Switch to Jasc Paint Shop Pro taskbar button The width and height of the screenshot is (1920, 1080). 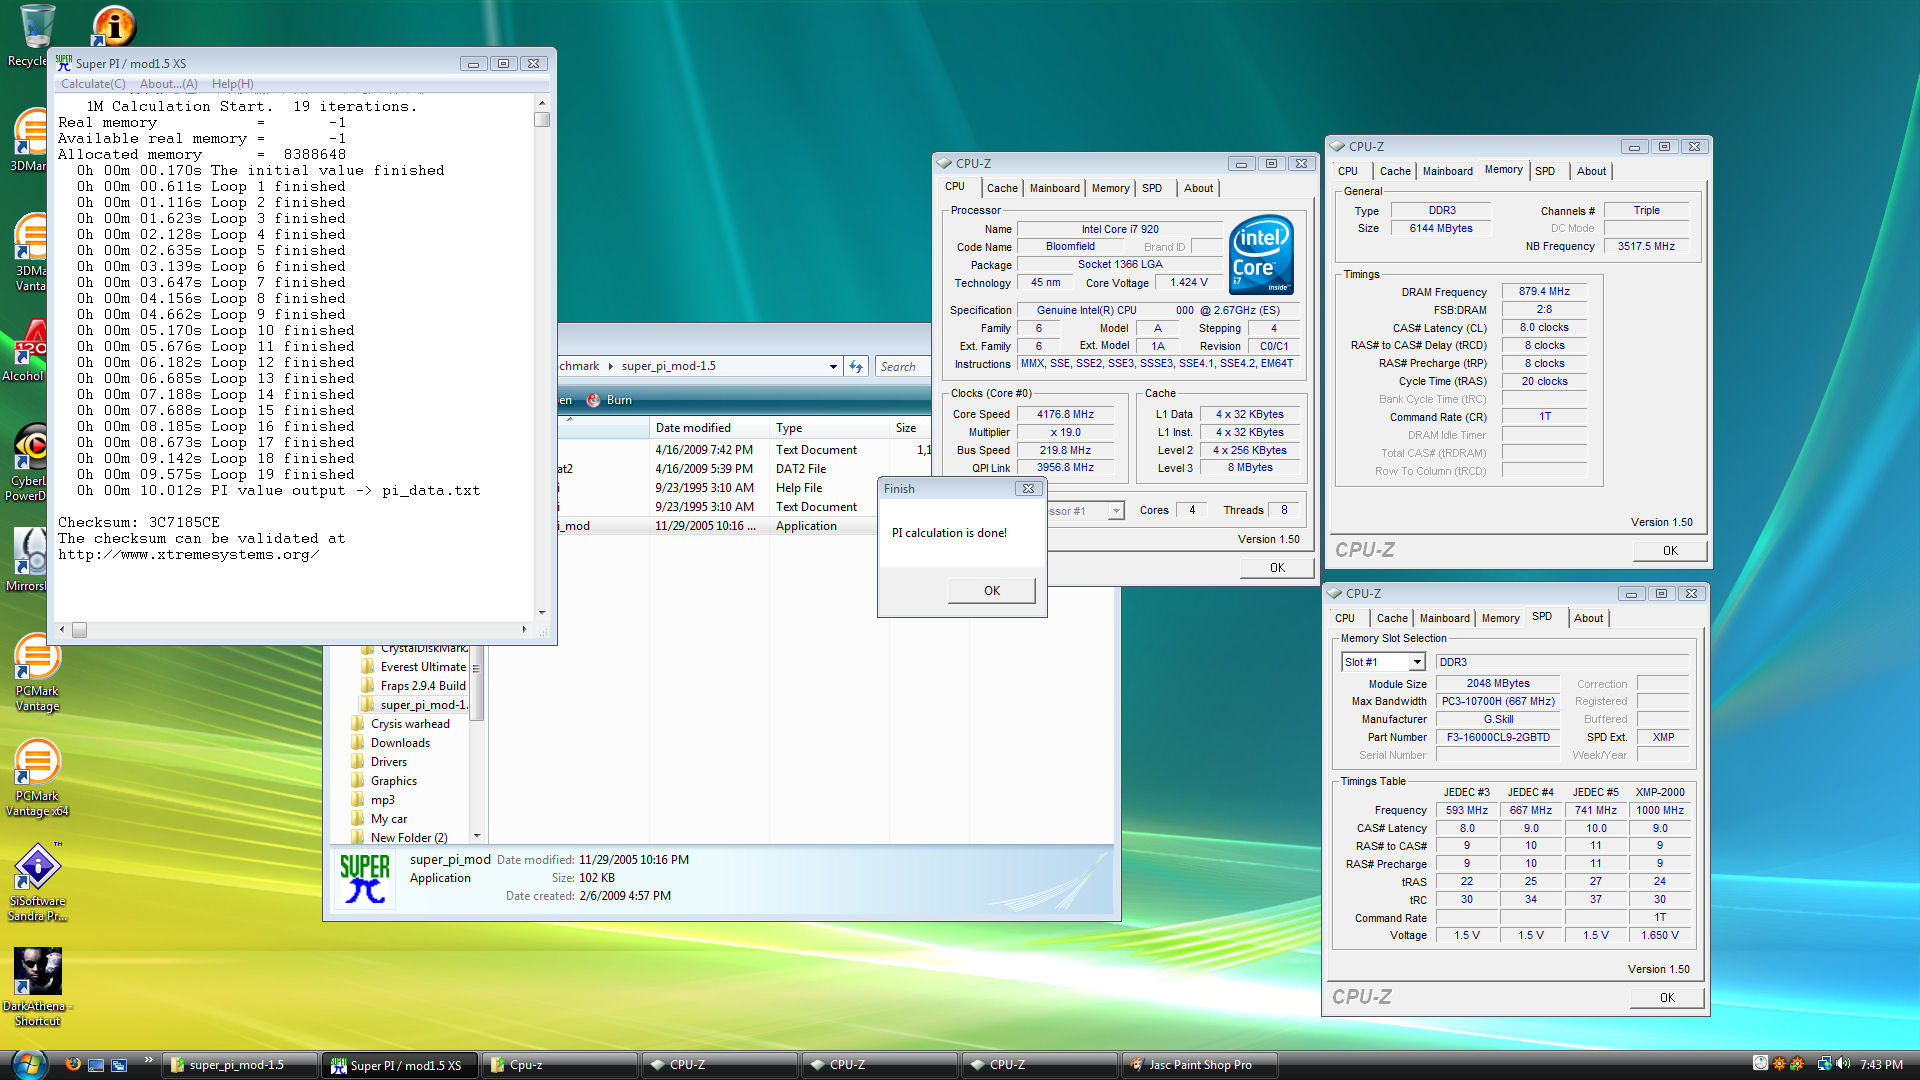pyautogui.click(x=1198, y=1065)
